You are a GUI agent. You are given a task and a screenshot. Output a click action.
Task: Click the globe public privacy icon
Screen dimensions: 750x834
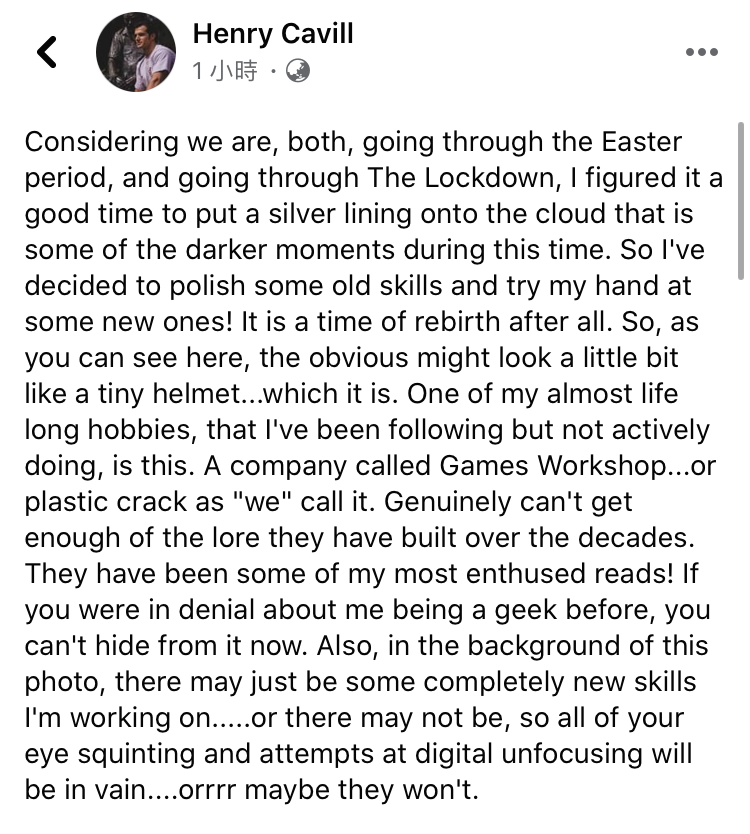(298, 71)
